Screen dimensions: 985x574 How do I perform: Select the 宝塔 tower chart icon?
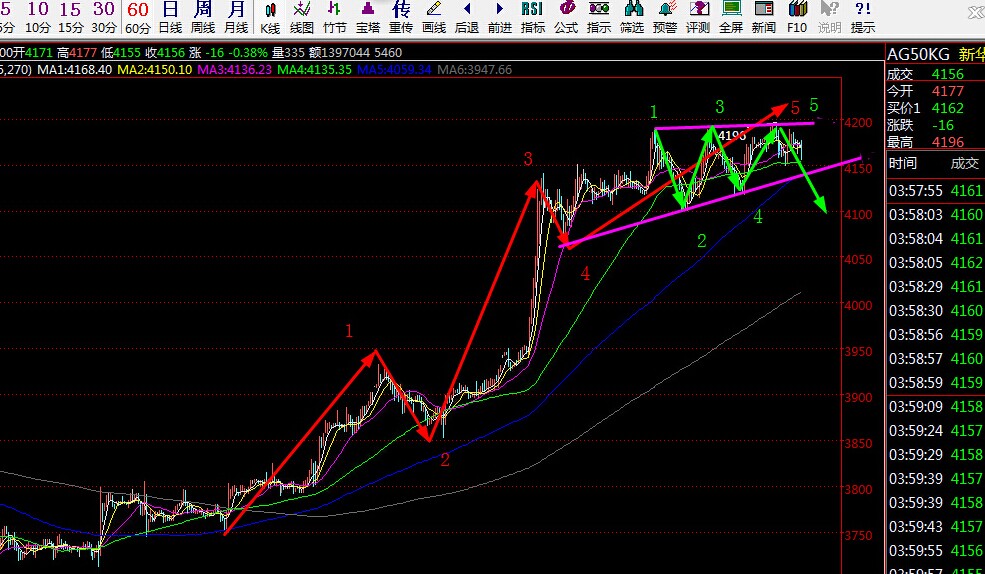pos(368,17)
